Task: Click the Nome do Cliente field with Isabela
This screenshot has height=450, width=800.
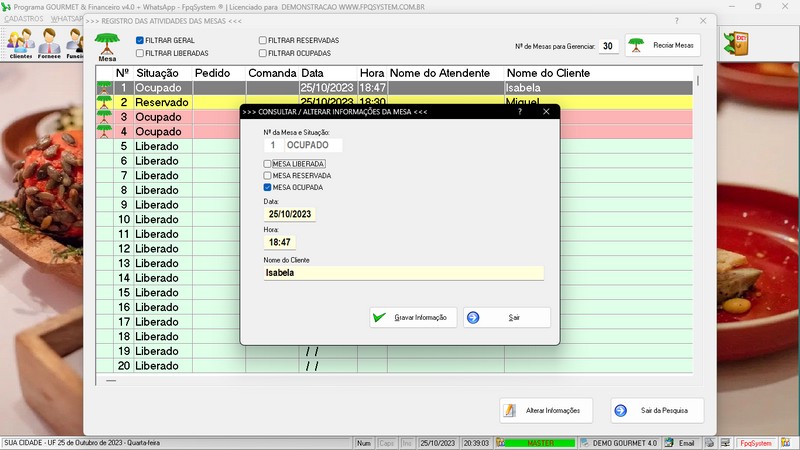Action: coord(404,273)
